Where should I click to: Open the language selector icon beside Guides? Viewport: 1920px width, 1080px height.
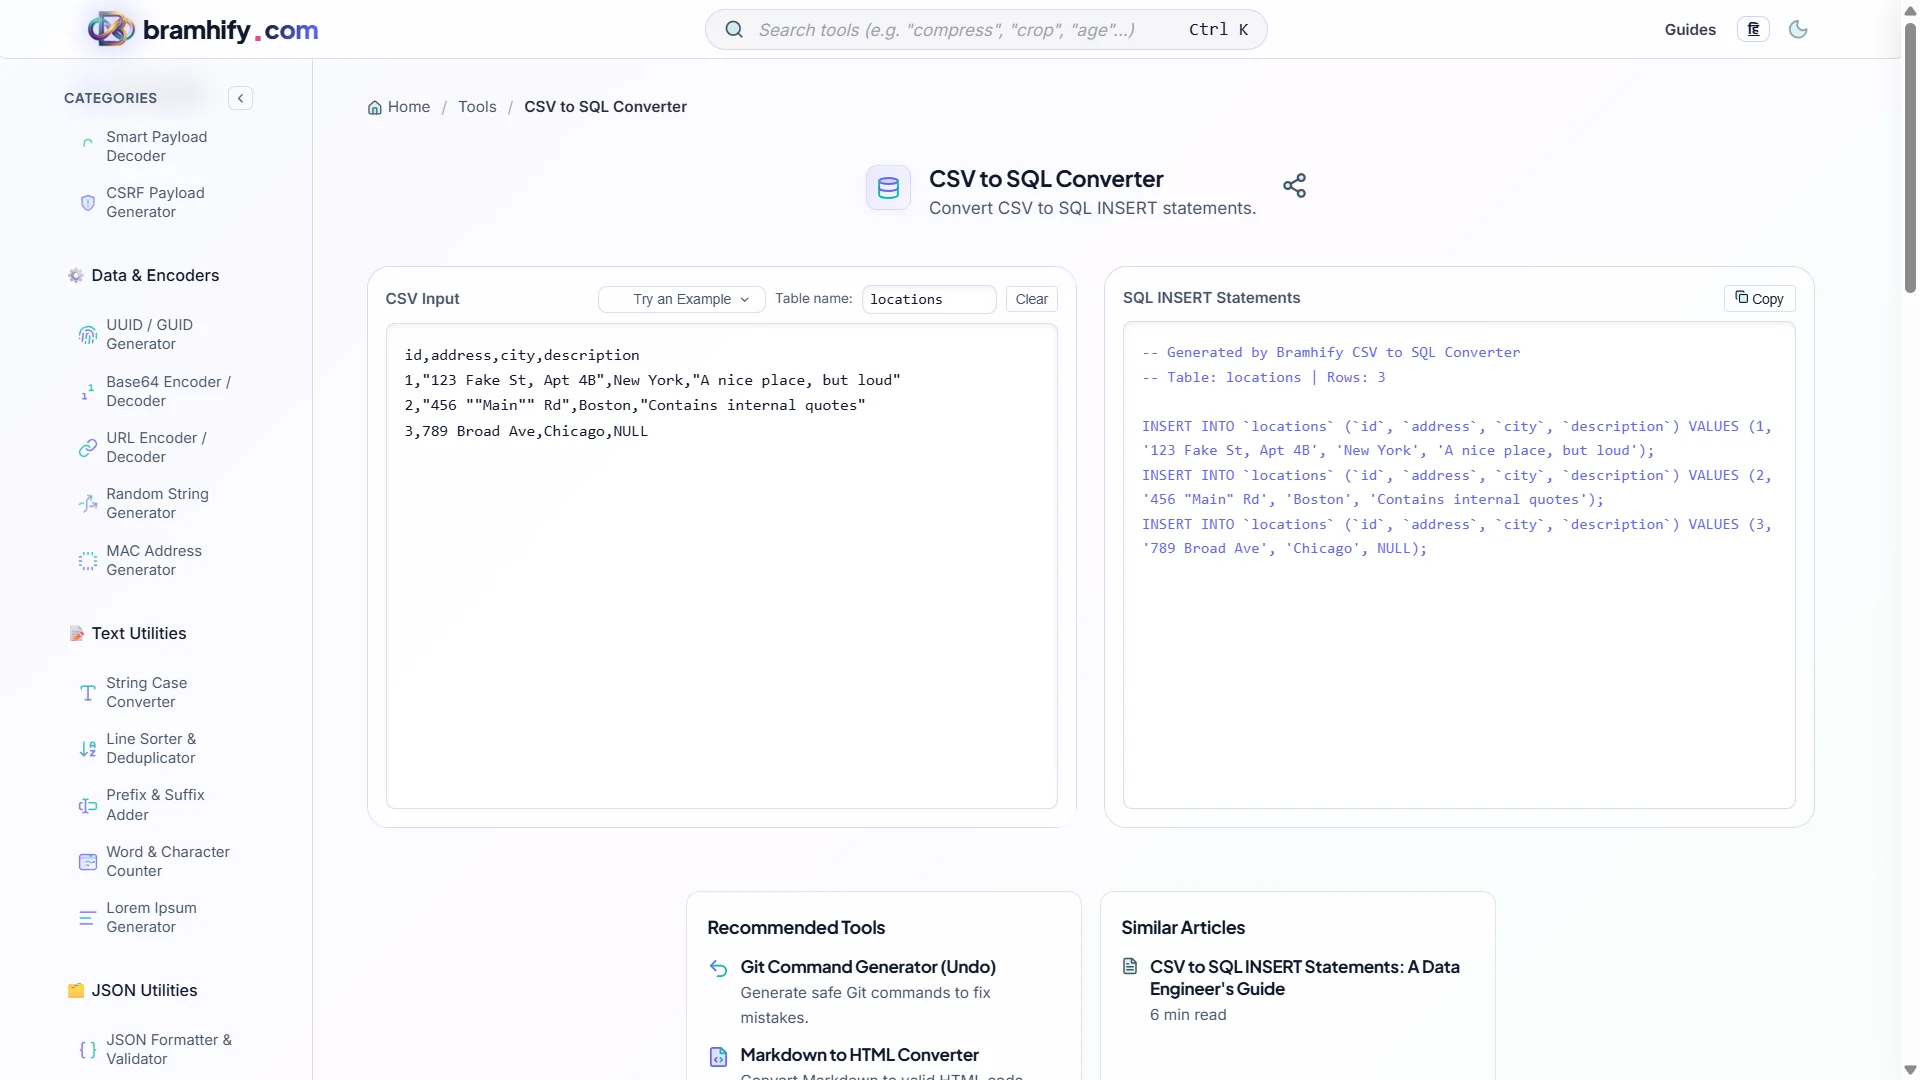coord(1753,30)
